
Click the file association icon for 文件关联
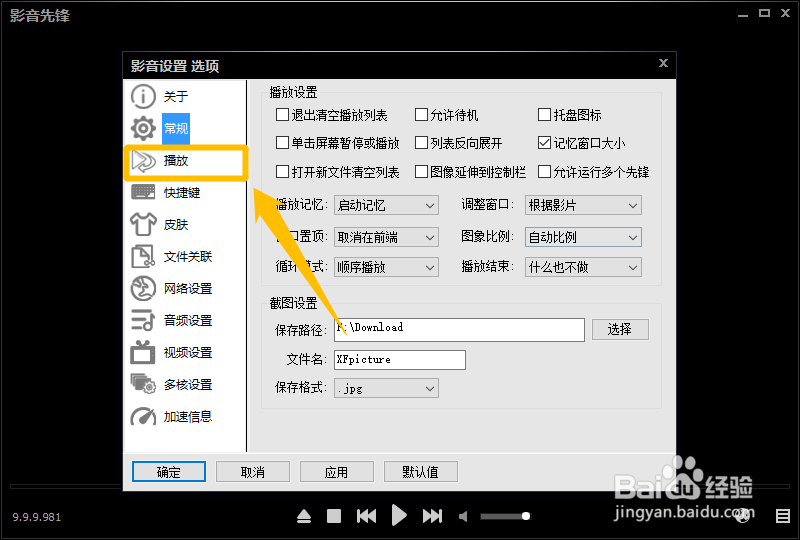(x=143, y=256)
